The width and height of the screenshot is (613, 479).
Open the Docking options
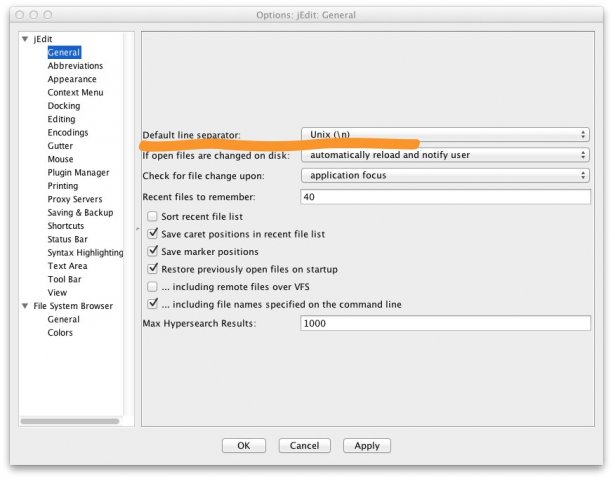pyautogui.click(x=64, y=106)
